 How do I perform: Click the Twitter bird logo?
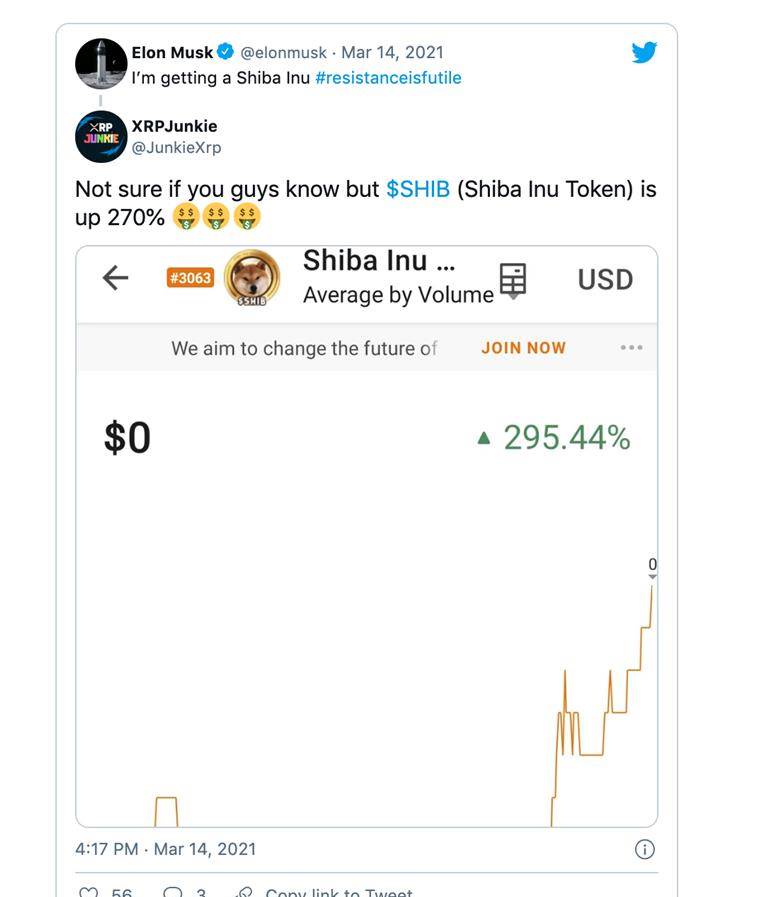(x=644, y=52)
